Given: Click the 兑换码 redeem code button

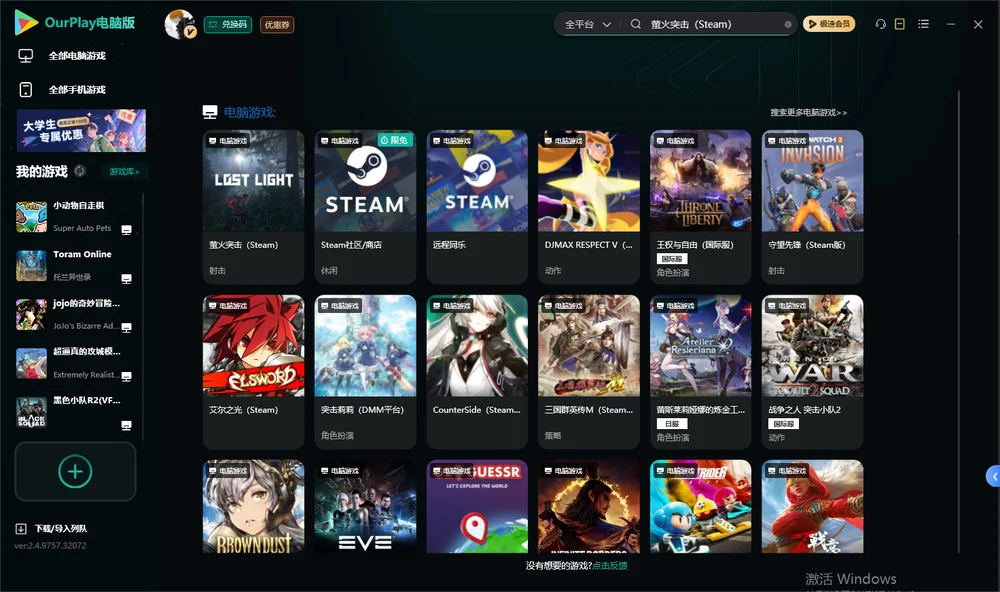Looking at the screenshot, I should [228, 24].
